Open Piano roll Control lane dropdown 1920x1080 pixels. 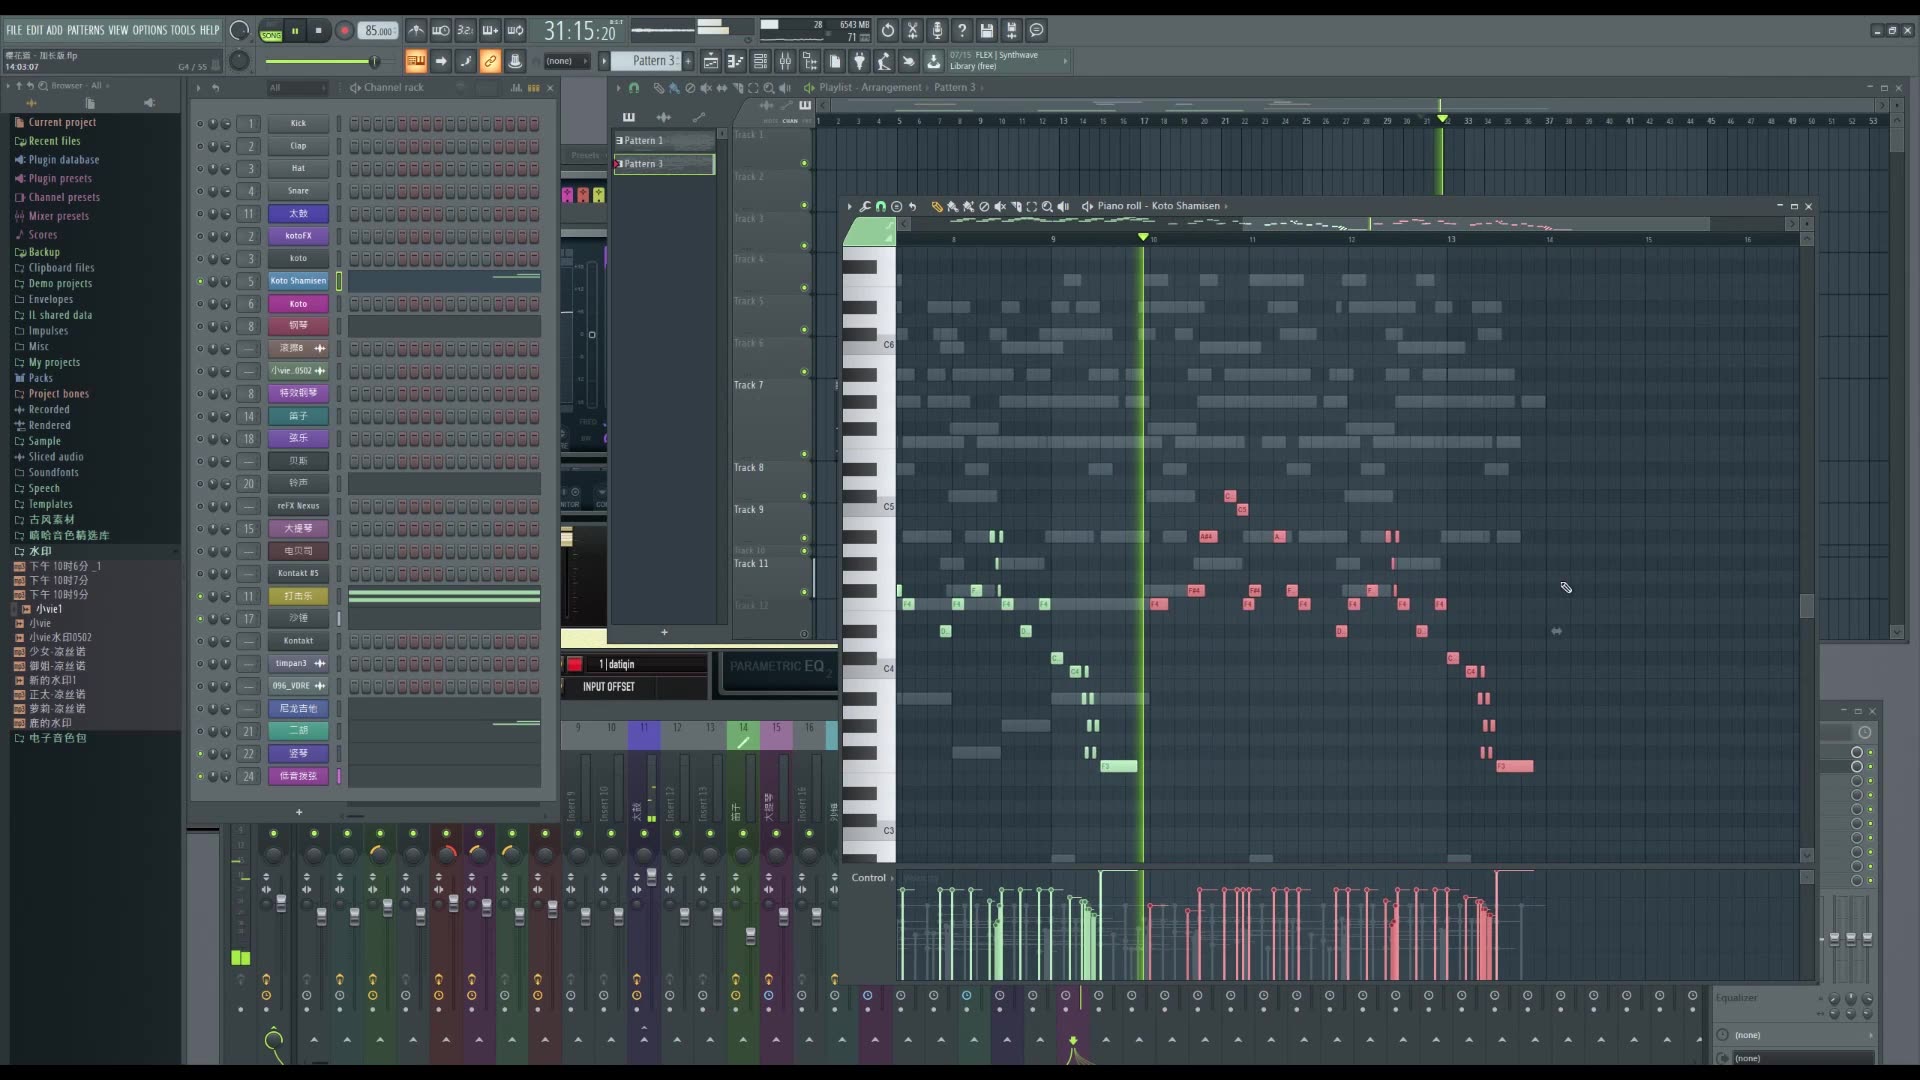click(872, 878)
